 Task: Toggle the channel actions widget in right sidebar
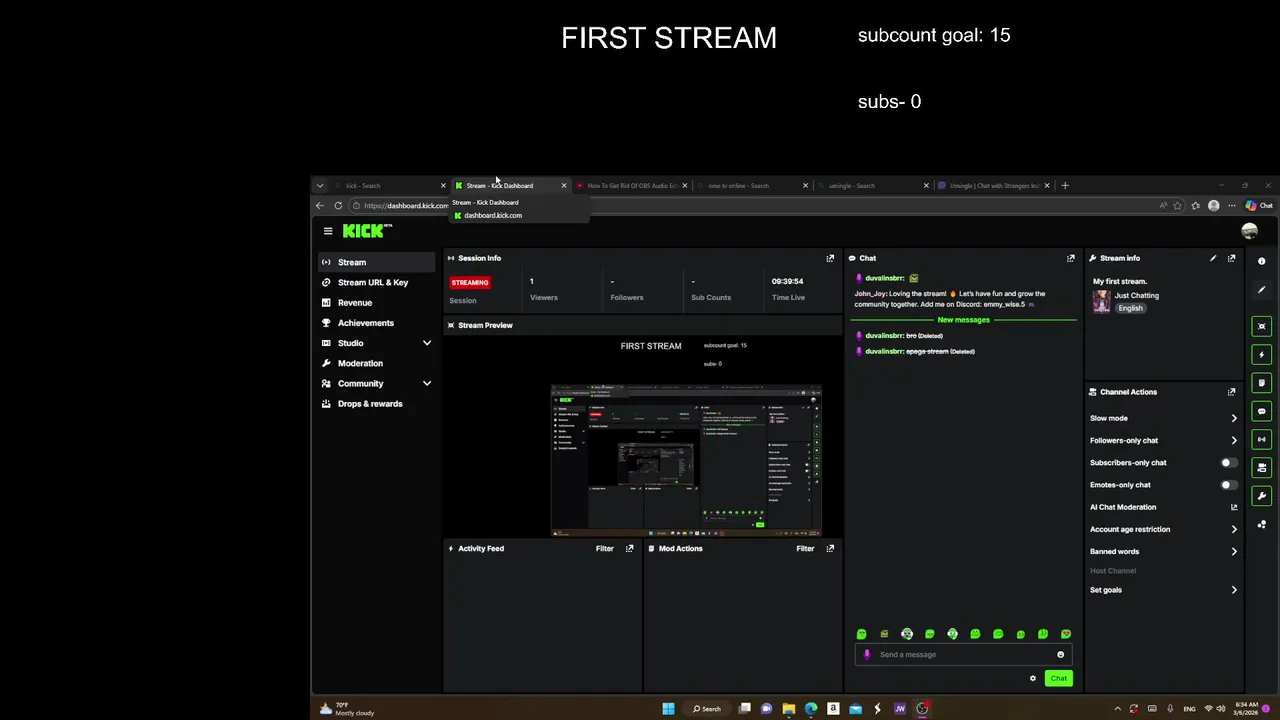click(x=1261, y=468)
